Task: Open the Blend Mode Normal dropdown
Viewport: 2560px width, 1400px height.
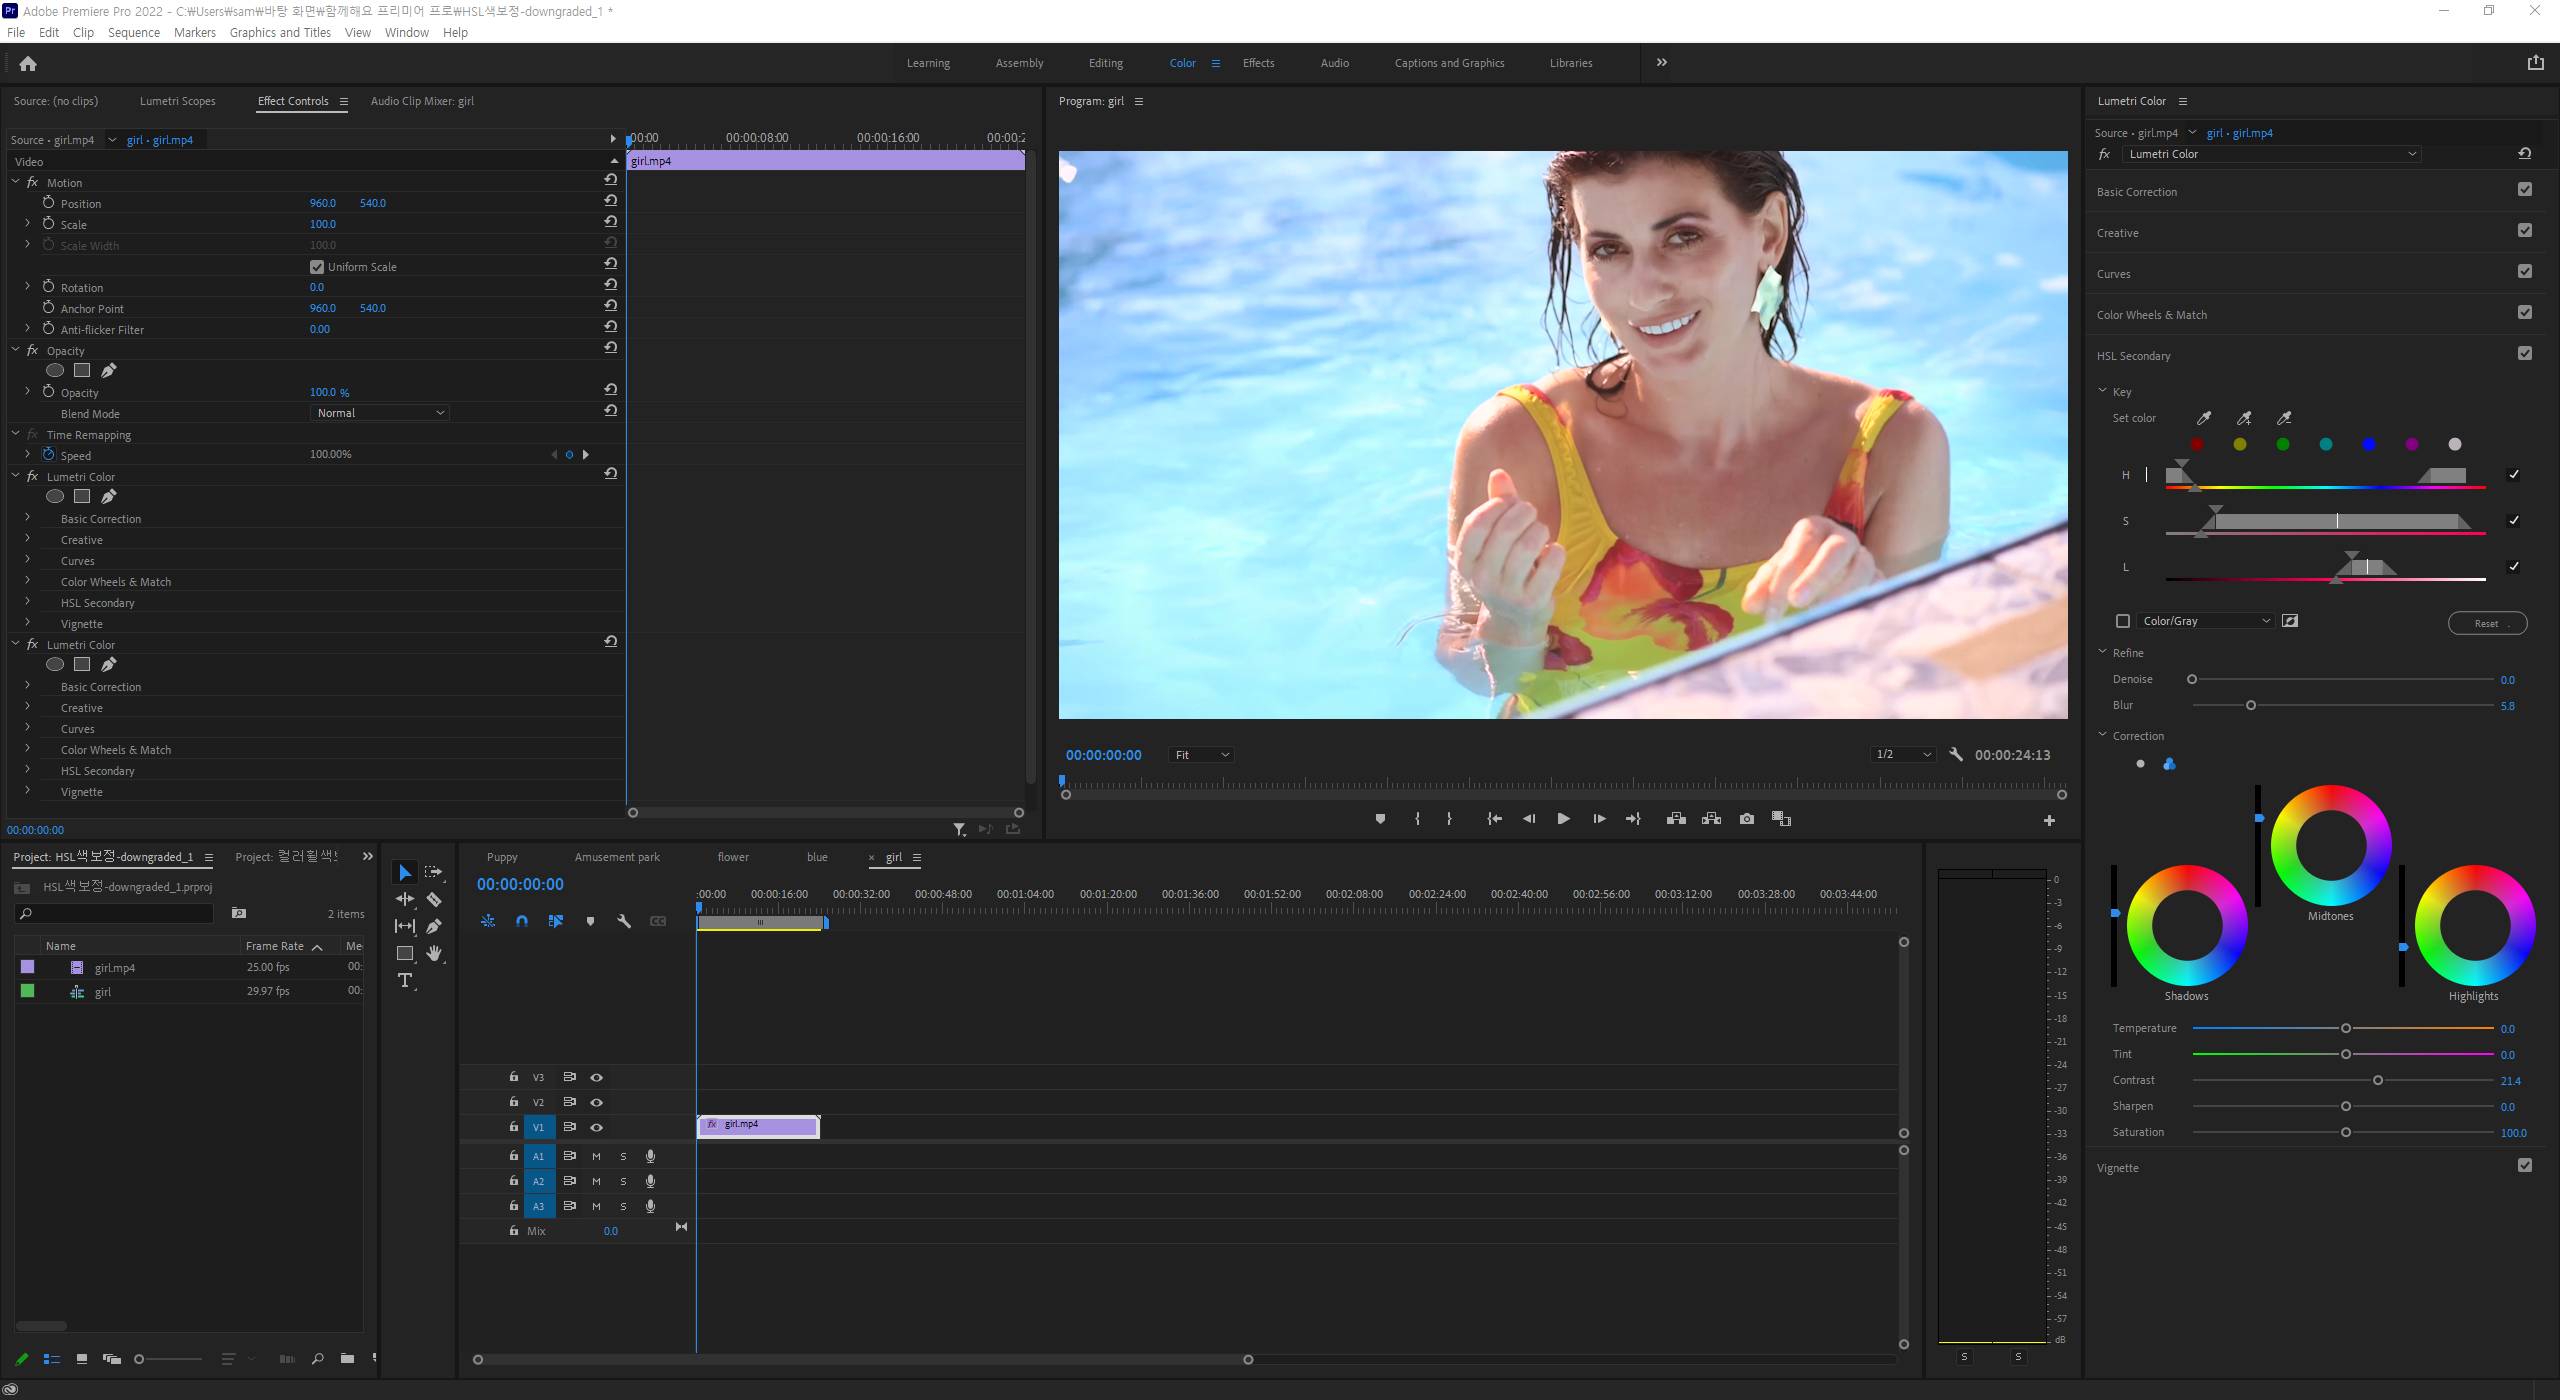Action: [x=379, y=413]
